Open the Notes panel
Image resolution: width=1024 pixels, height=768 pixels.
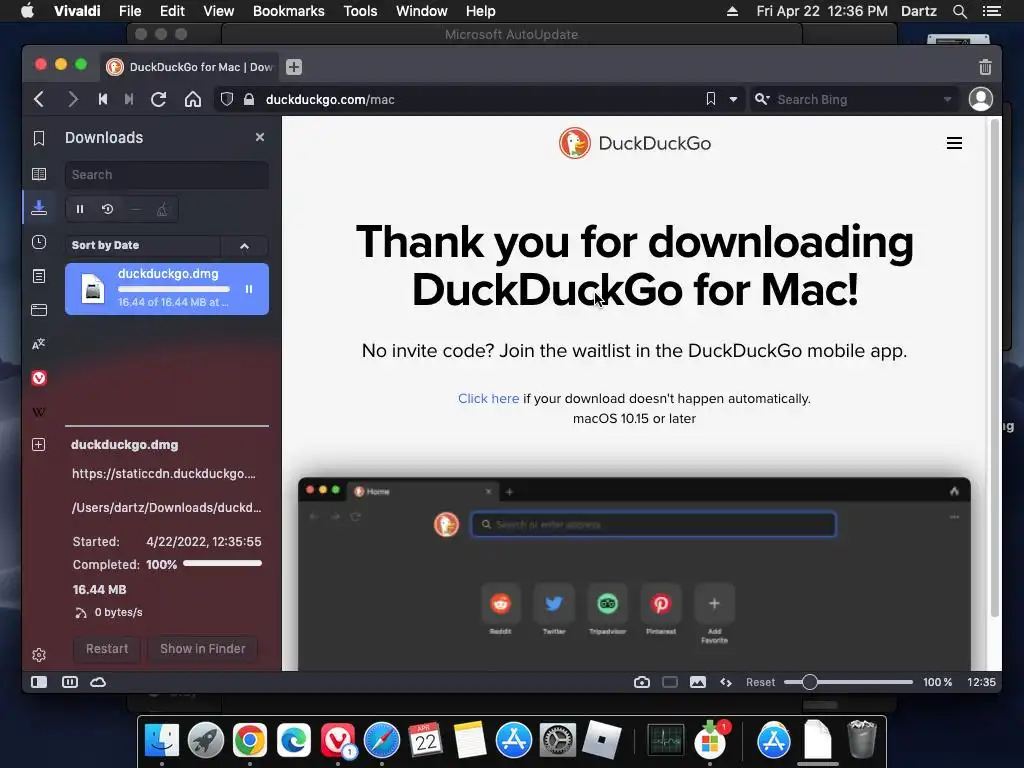tap(39, 276)
